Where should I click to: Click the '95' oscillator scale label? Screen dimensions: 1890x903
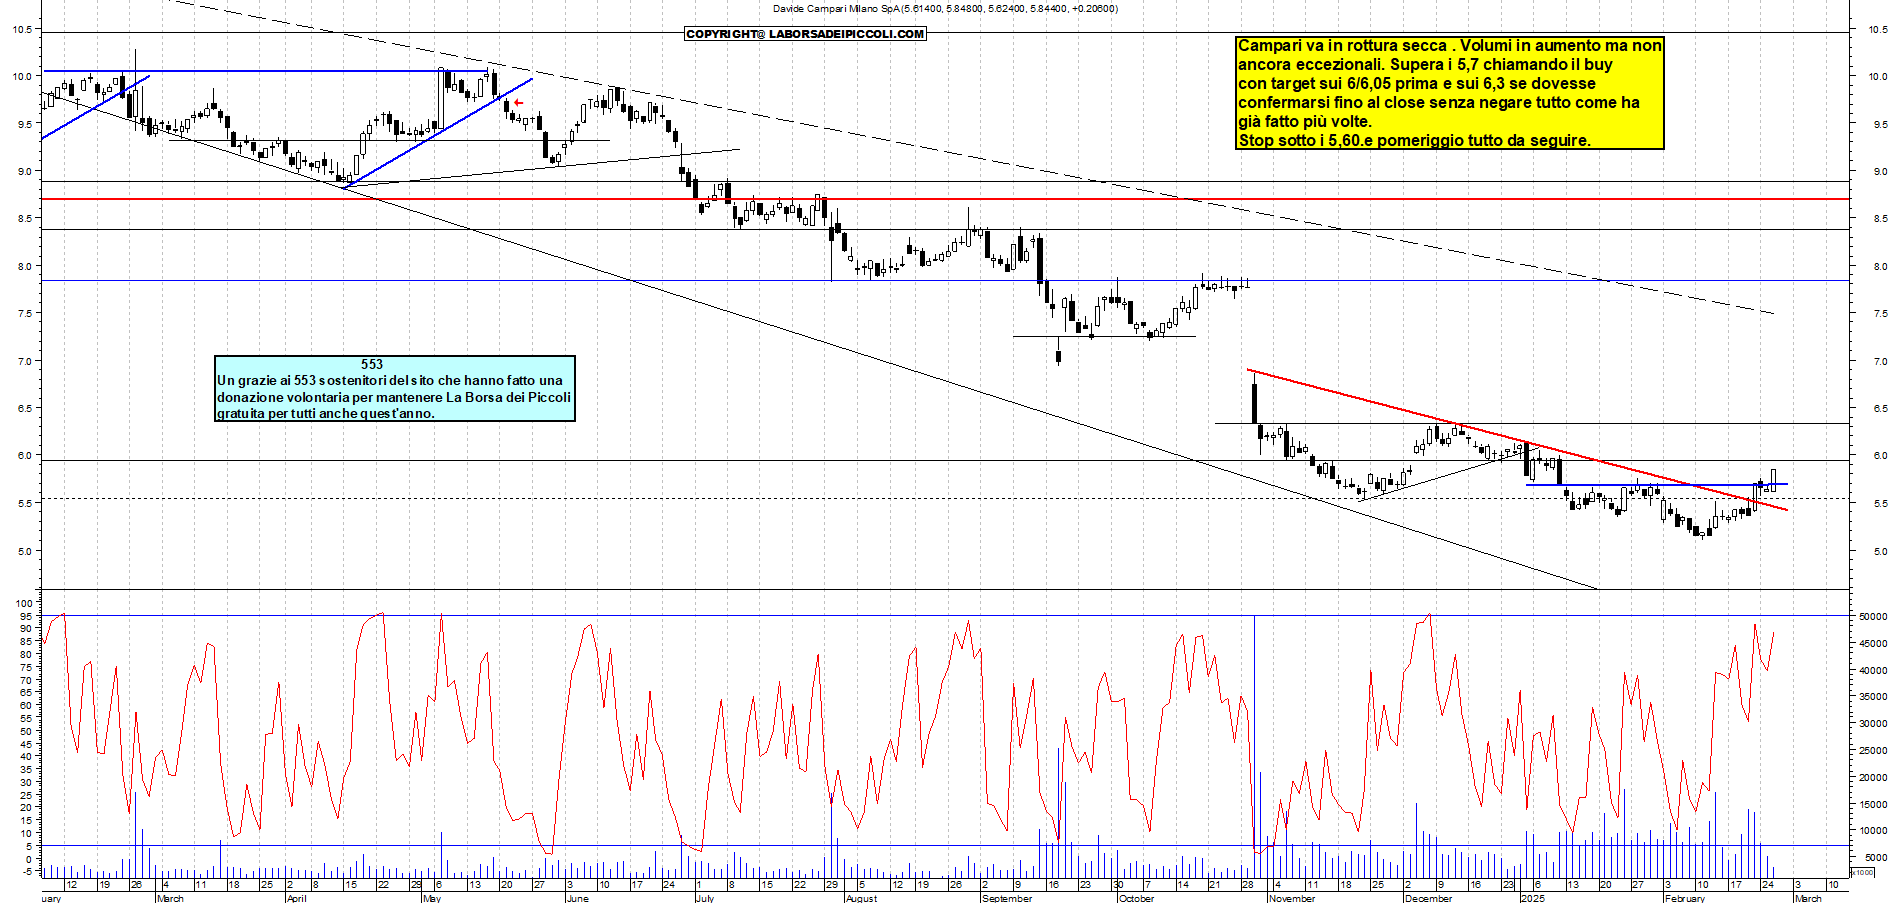[x=27, y=617]
